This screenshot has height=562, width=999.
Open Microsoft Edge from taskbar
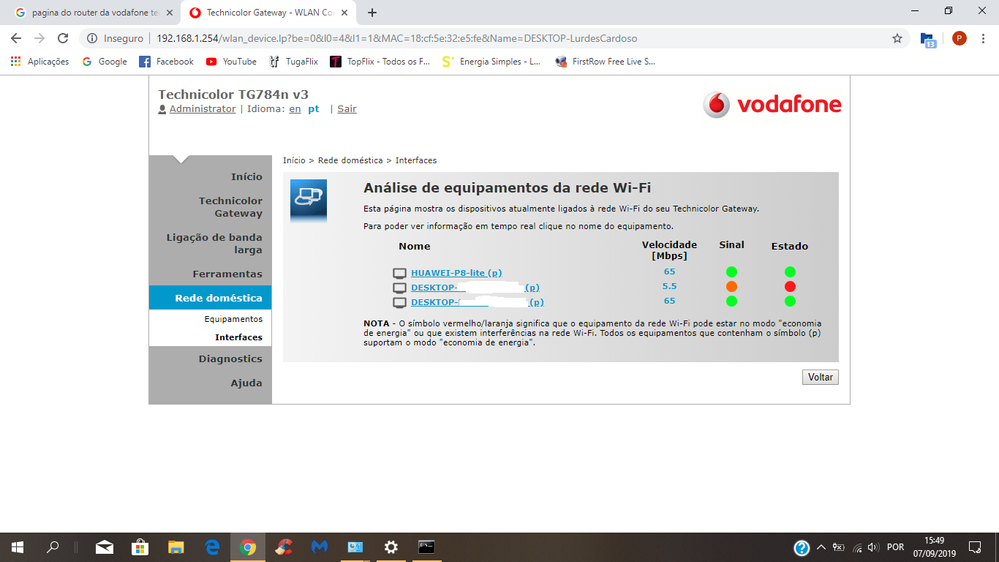[x=212, y=547]
